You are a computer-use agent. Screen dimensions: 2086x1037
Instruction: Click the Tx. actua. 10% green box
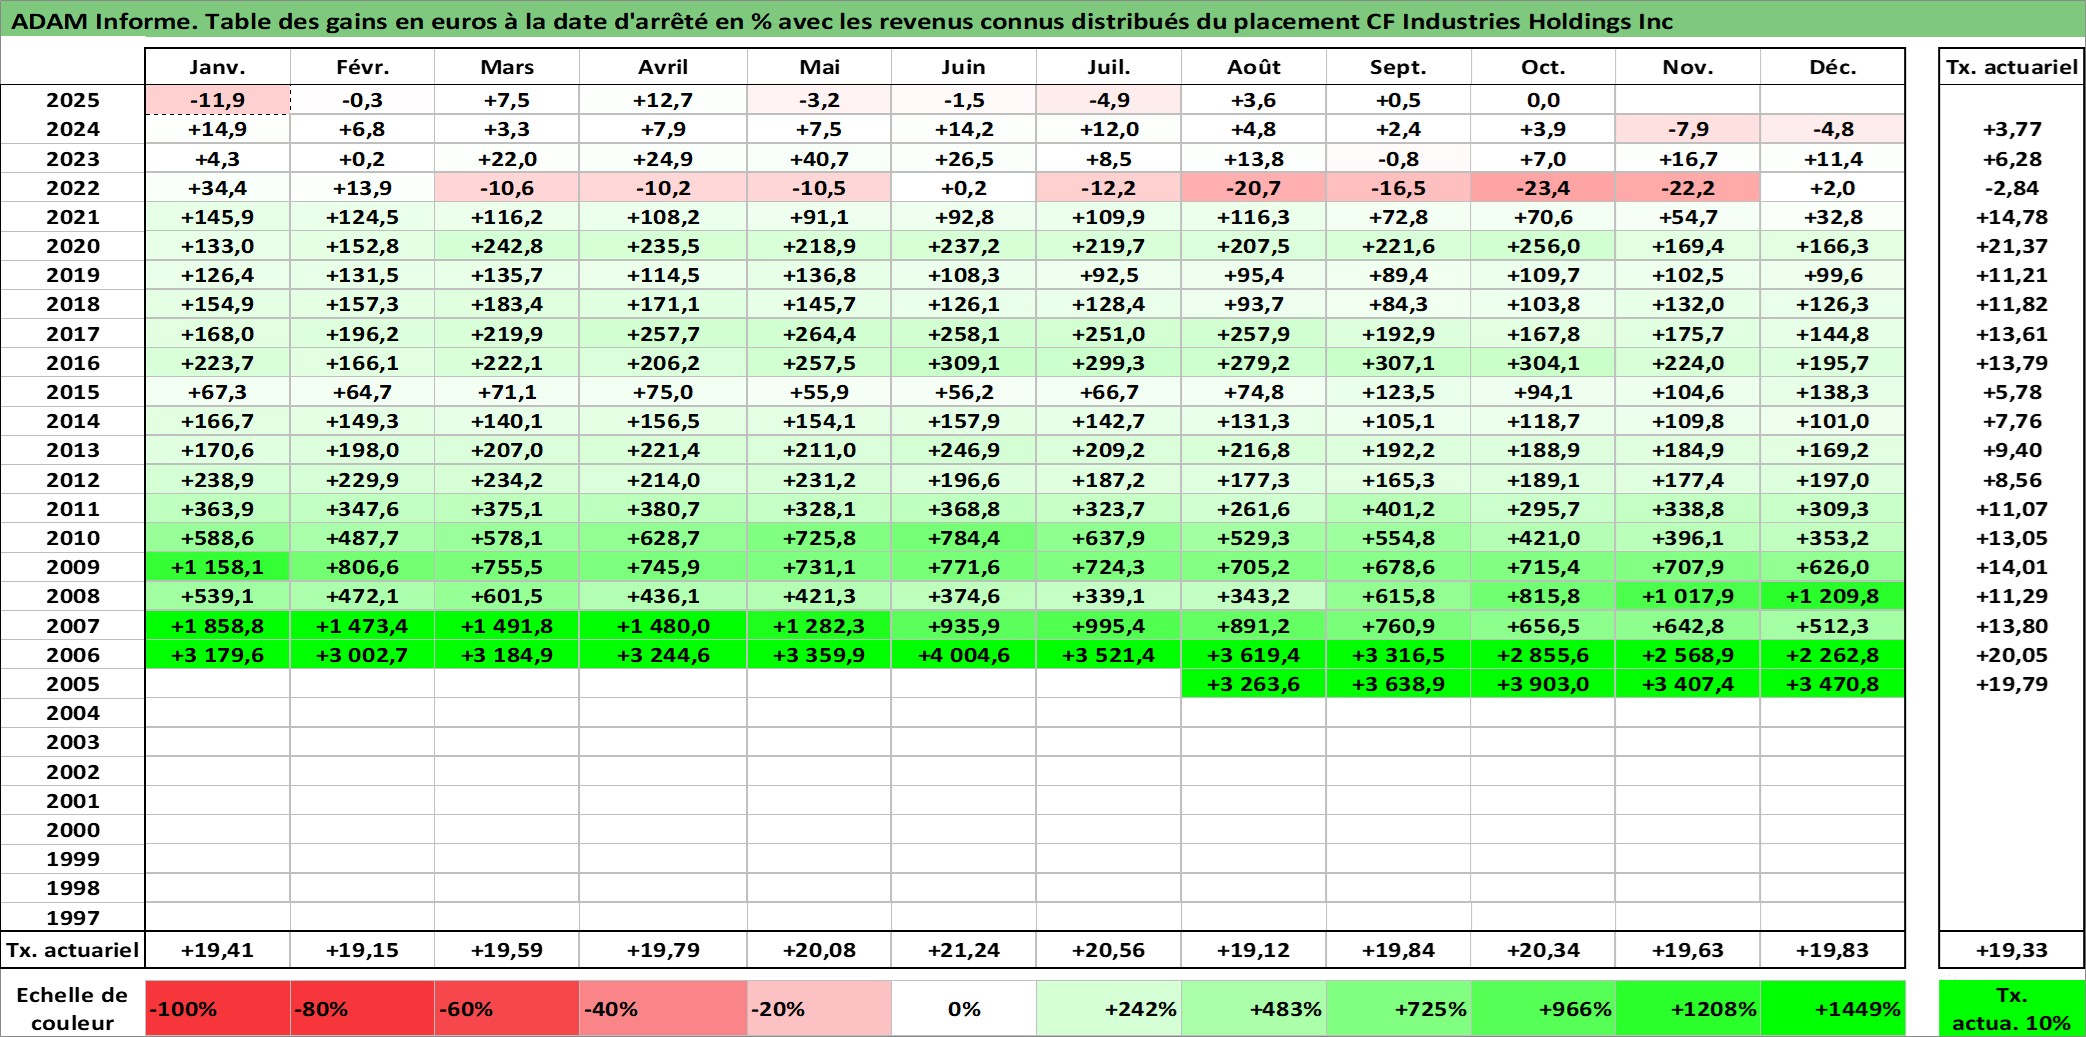[x=2012, y=1008]
